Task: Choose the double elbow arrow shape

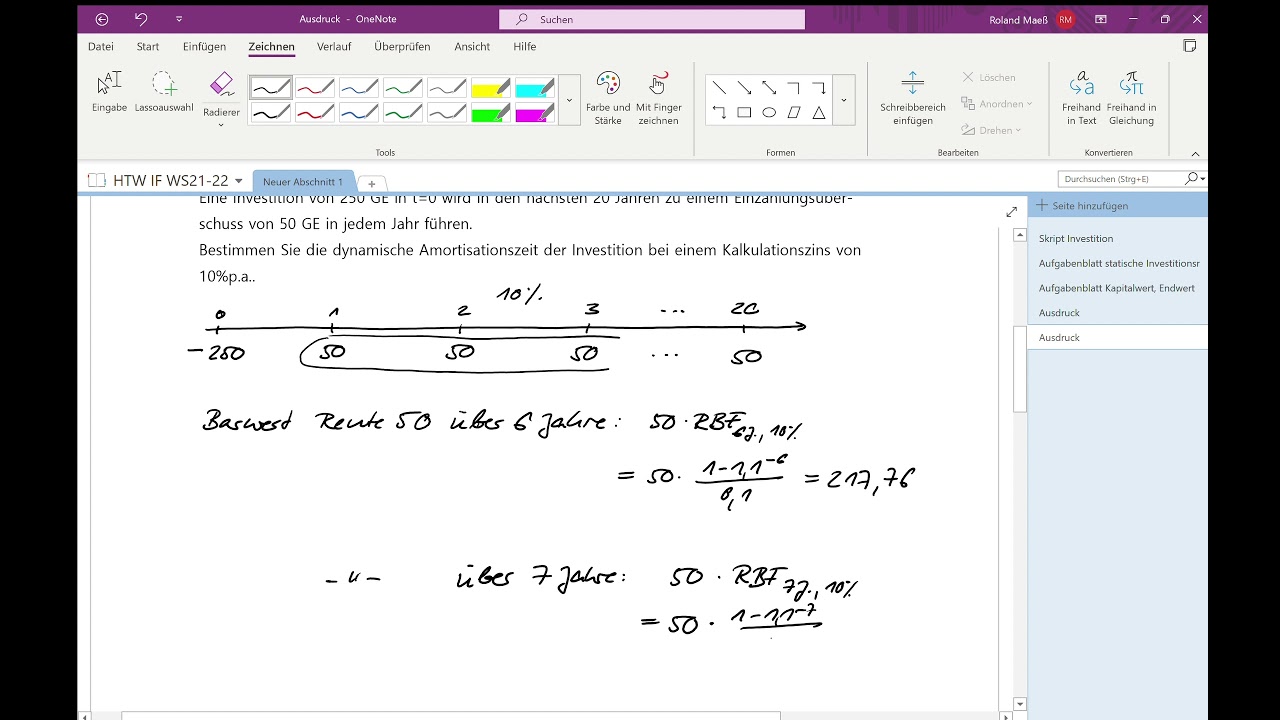Action: point(719,112)
